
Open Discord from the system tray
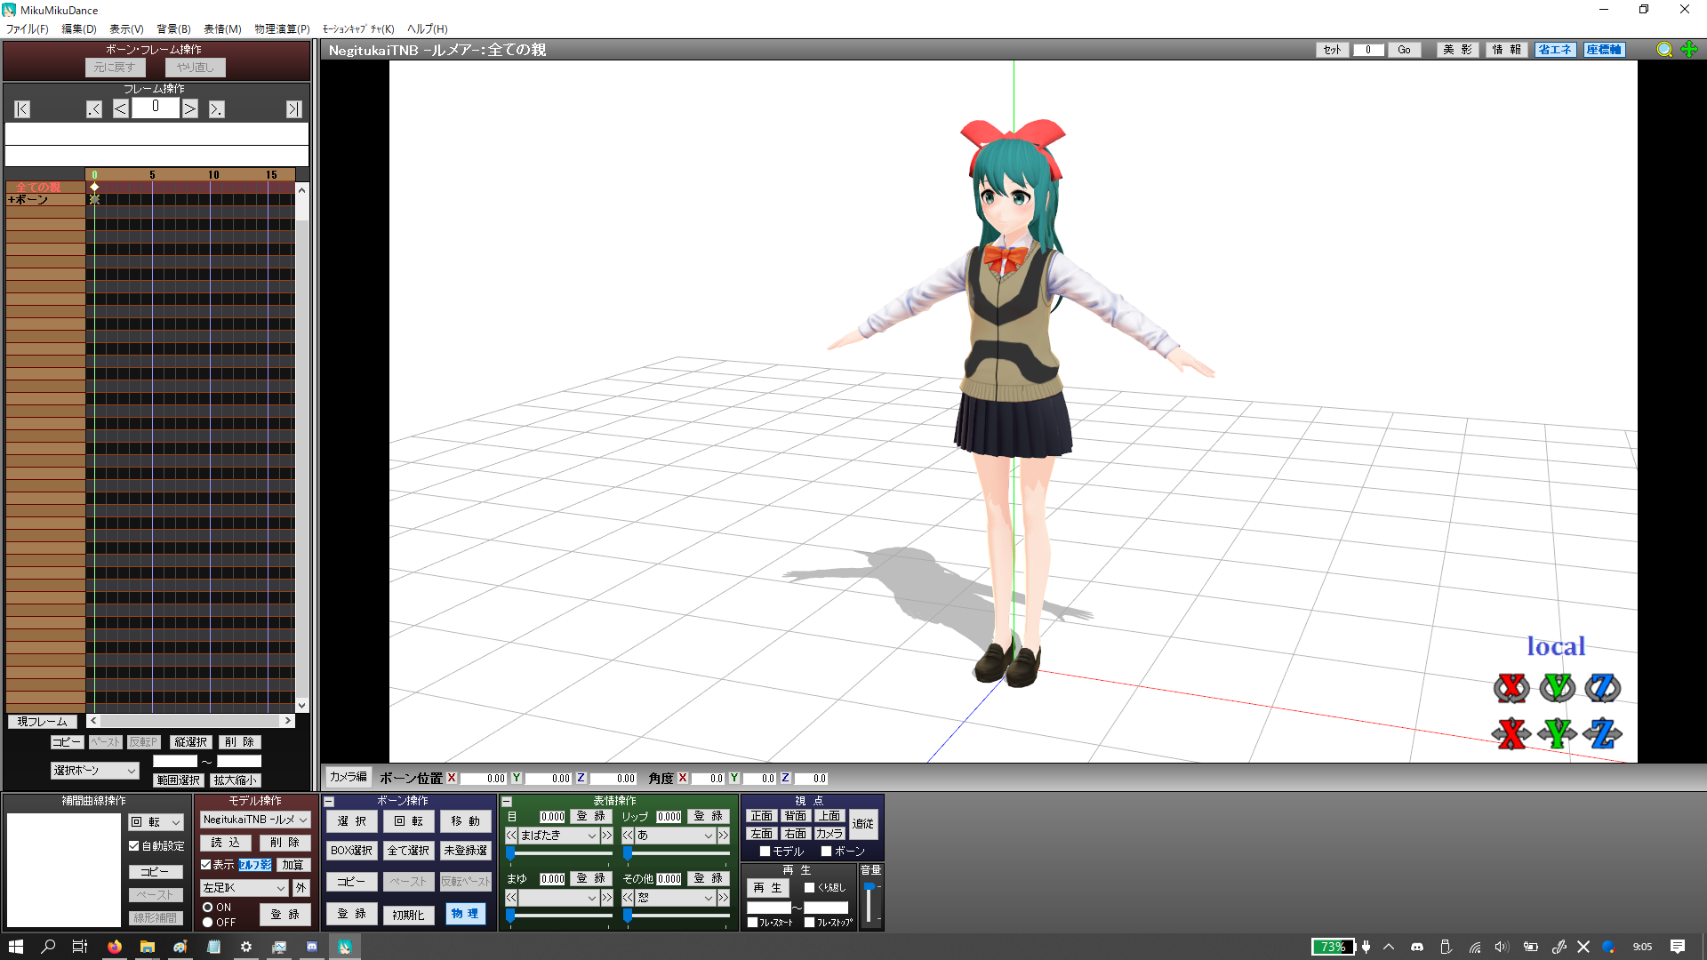click(1417, 947)
